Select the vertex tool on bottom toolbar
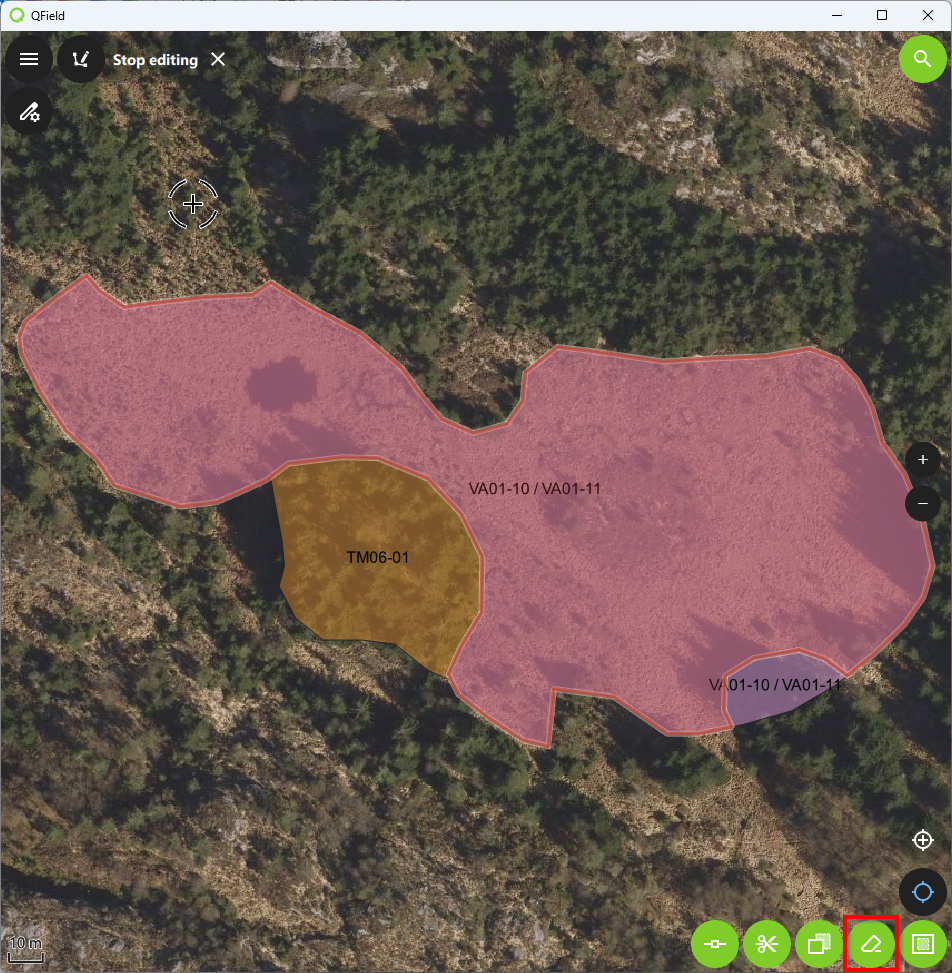This screenshot has height=973, width=952. [x=715, y=944]
